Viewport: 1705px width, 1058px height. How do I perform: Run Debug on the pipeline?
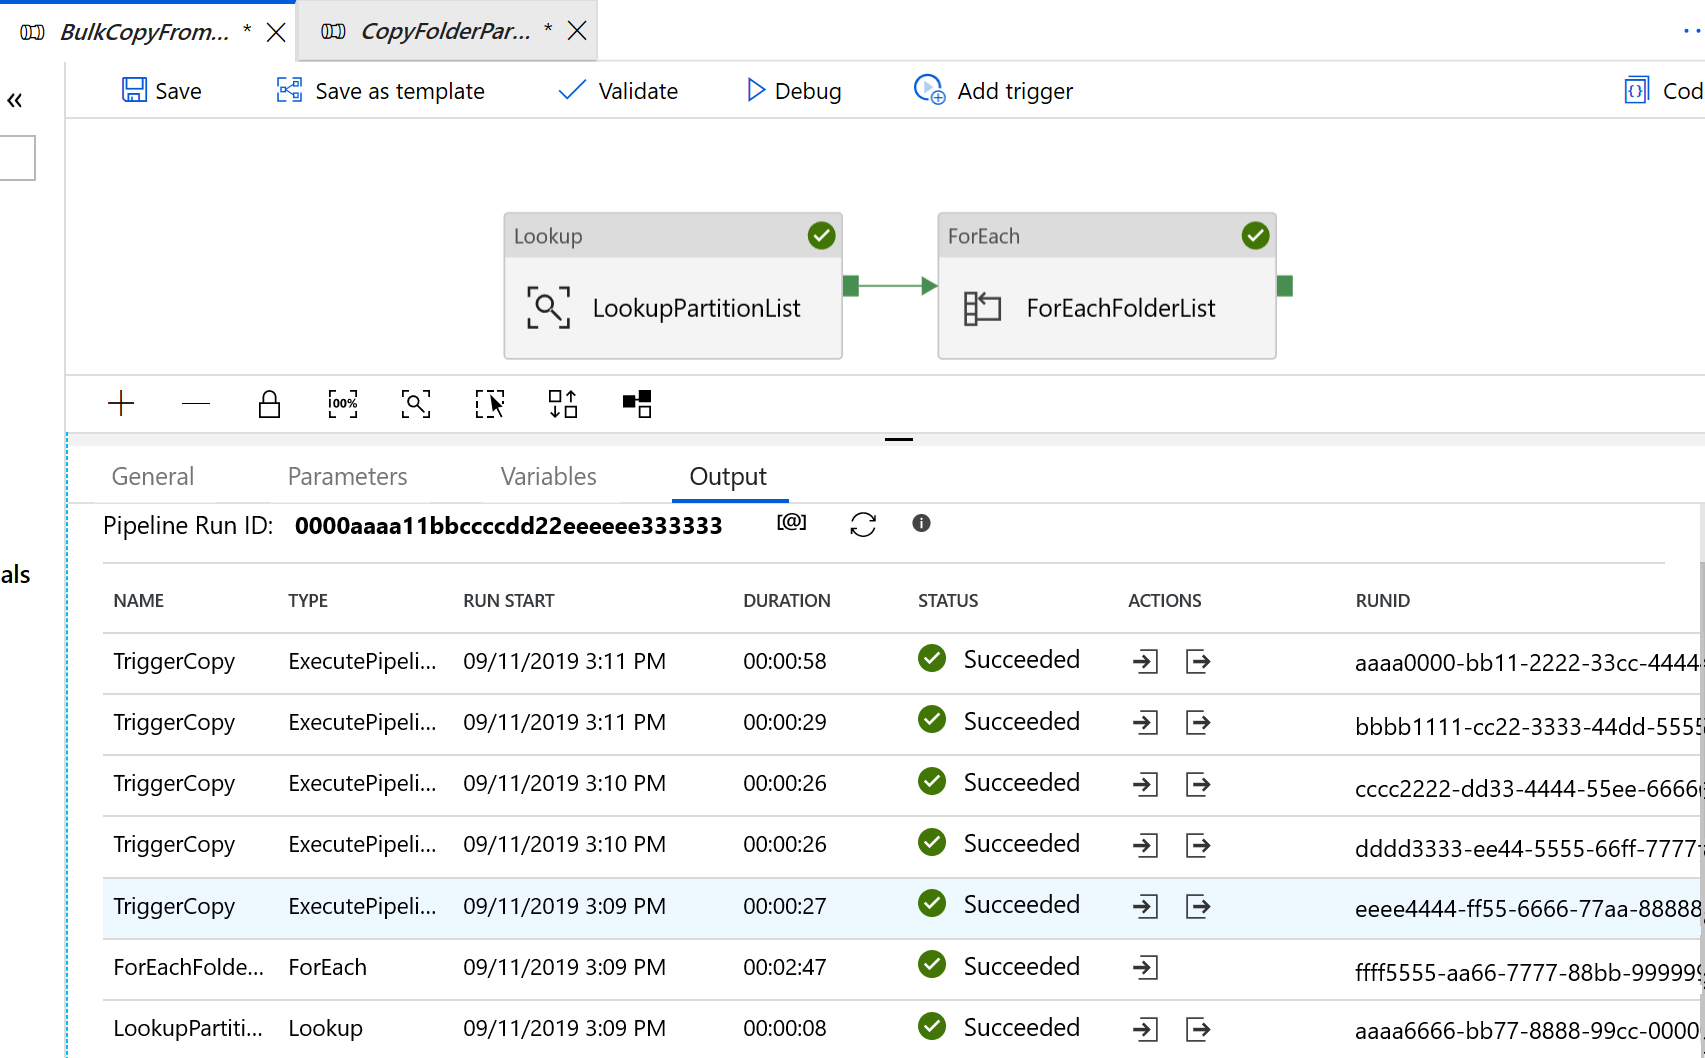point(793,90)
